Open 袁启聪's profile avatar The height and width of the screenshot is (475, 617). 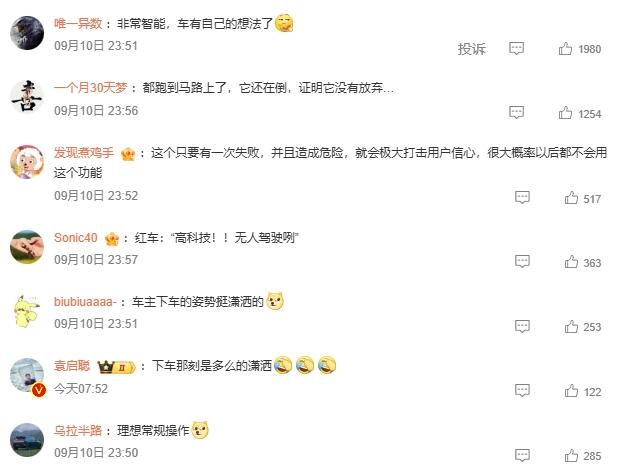click(27, 376)
